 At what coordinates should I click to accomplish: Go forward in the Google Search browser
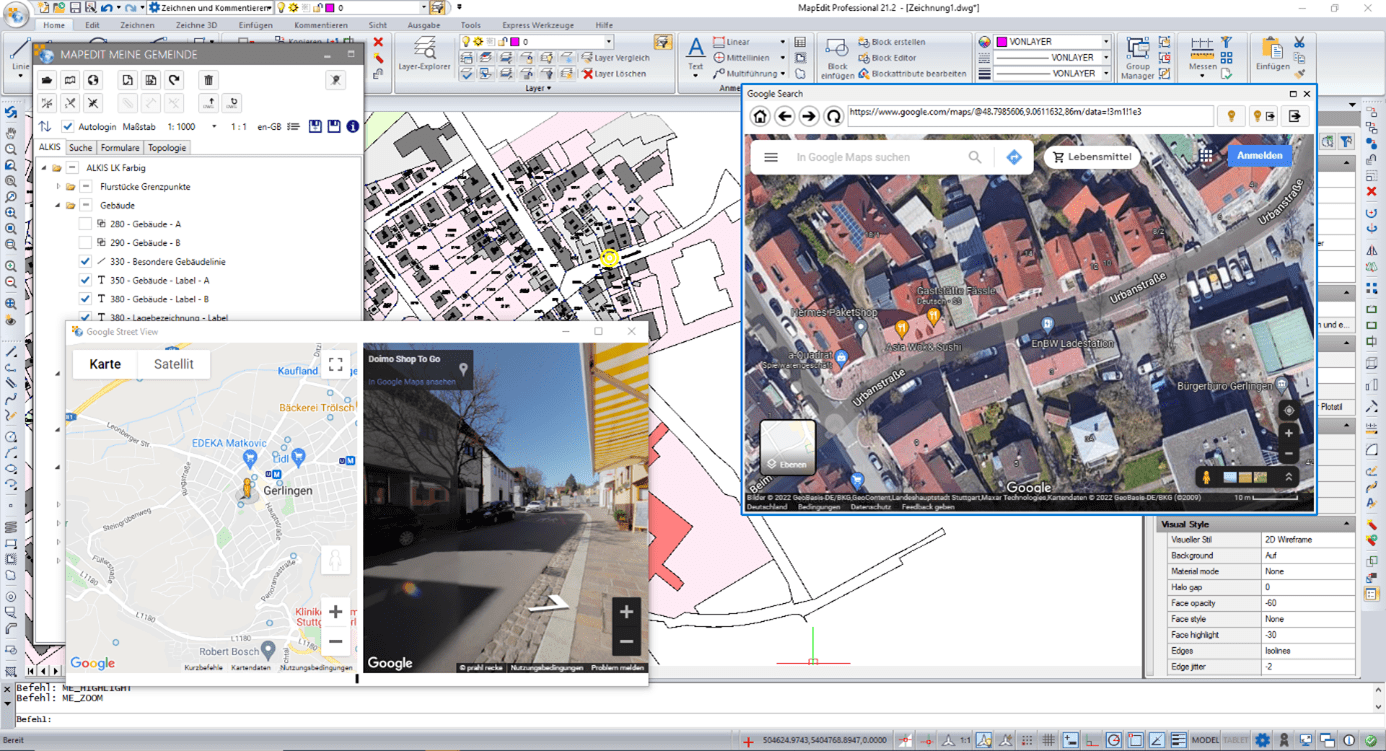tap(809, 116)
